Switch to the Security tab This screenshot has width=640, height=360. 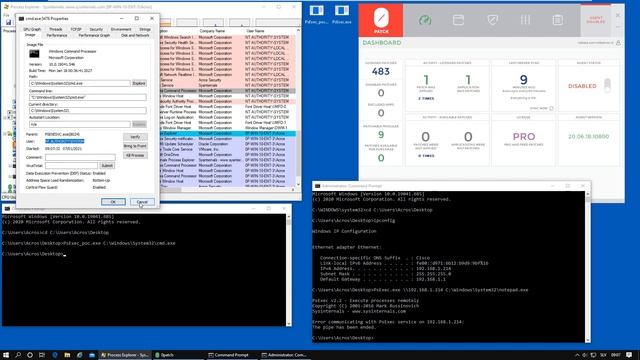[x=96, y=29]
